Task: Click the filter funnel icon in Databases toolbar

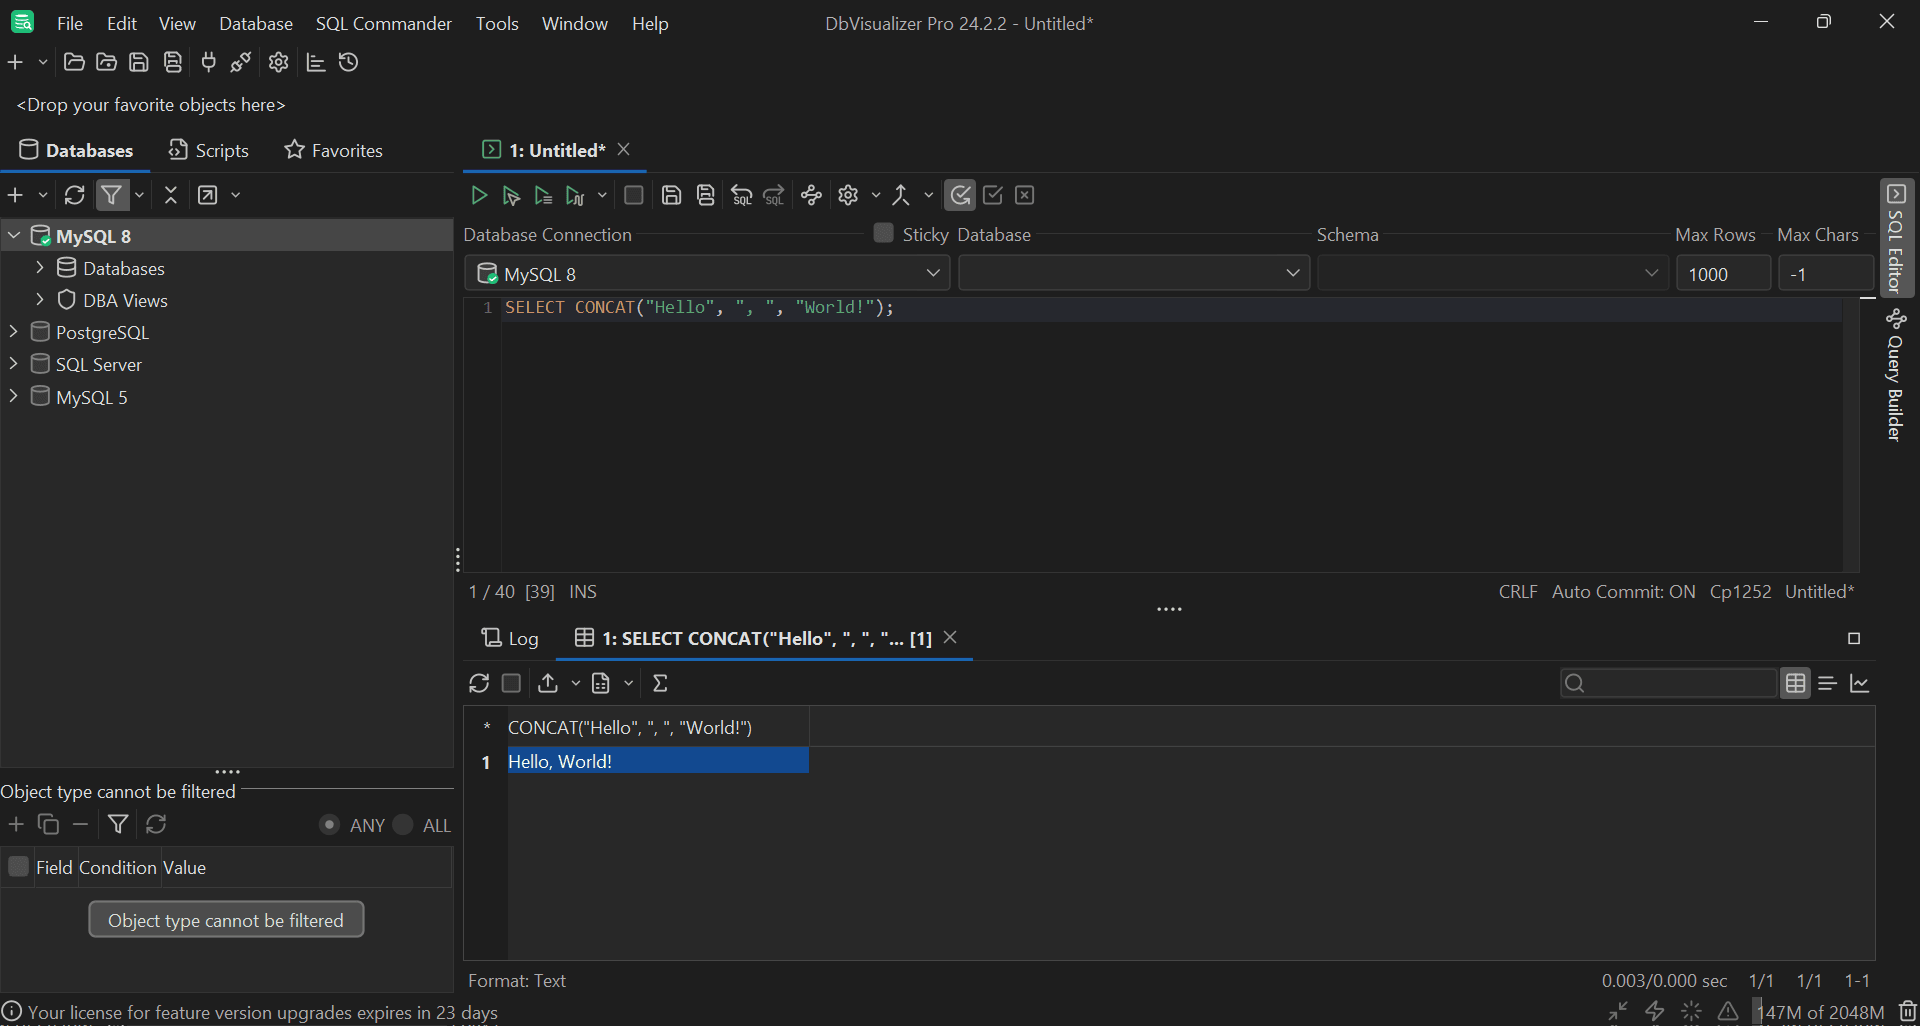Action: (x=112, y=195)
